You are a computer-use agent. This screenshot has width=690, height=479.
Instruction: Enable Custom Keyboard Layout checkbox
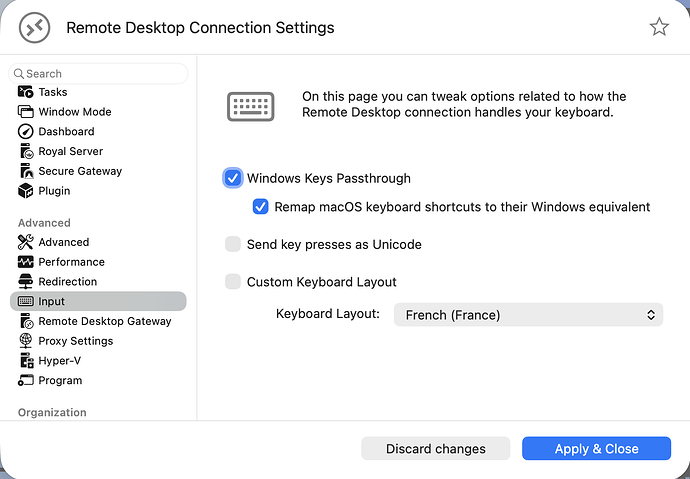[233, 282]
